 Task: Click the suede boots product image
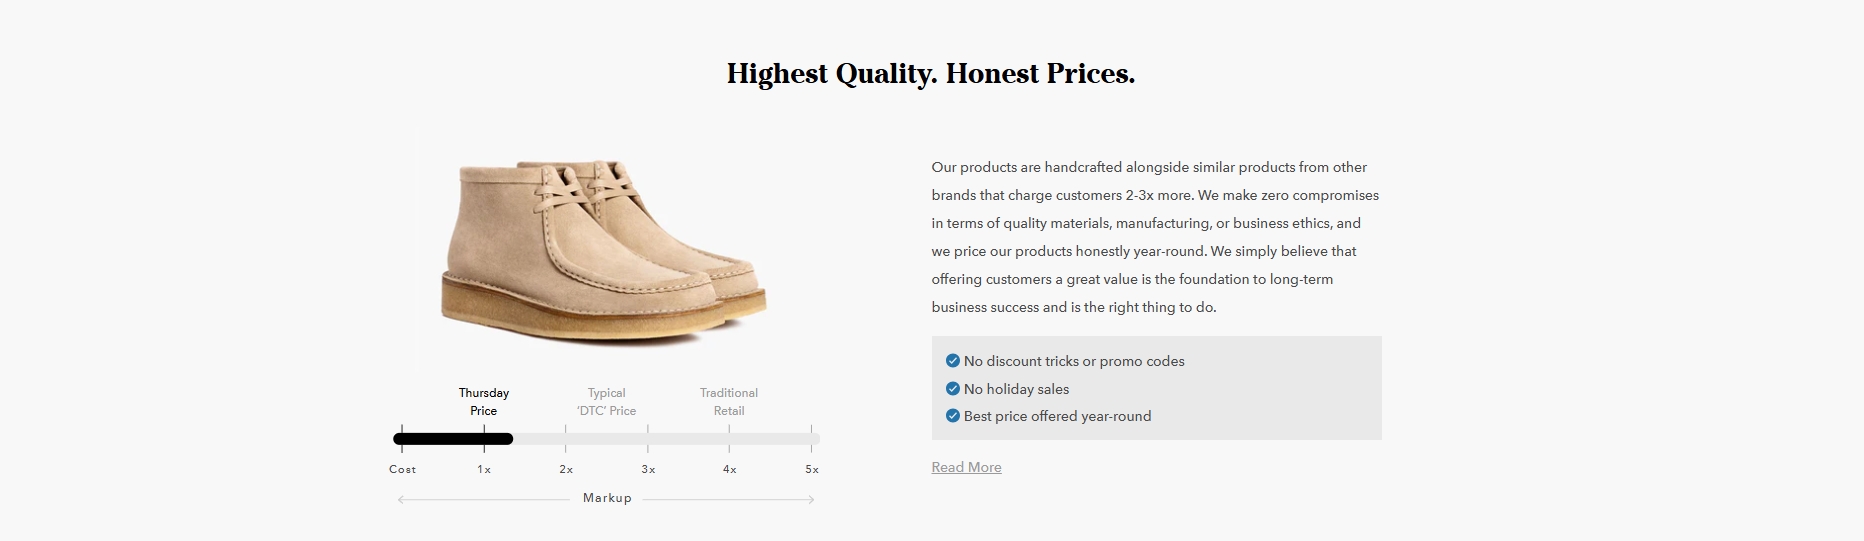(604, 249)
